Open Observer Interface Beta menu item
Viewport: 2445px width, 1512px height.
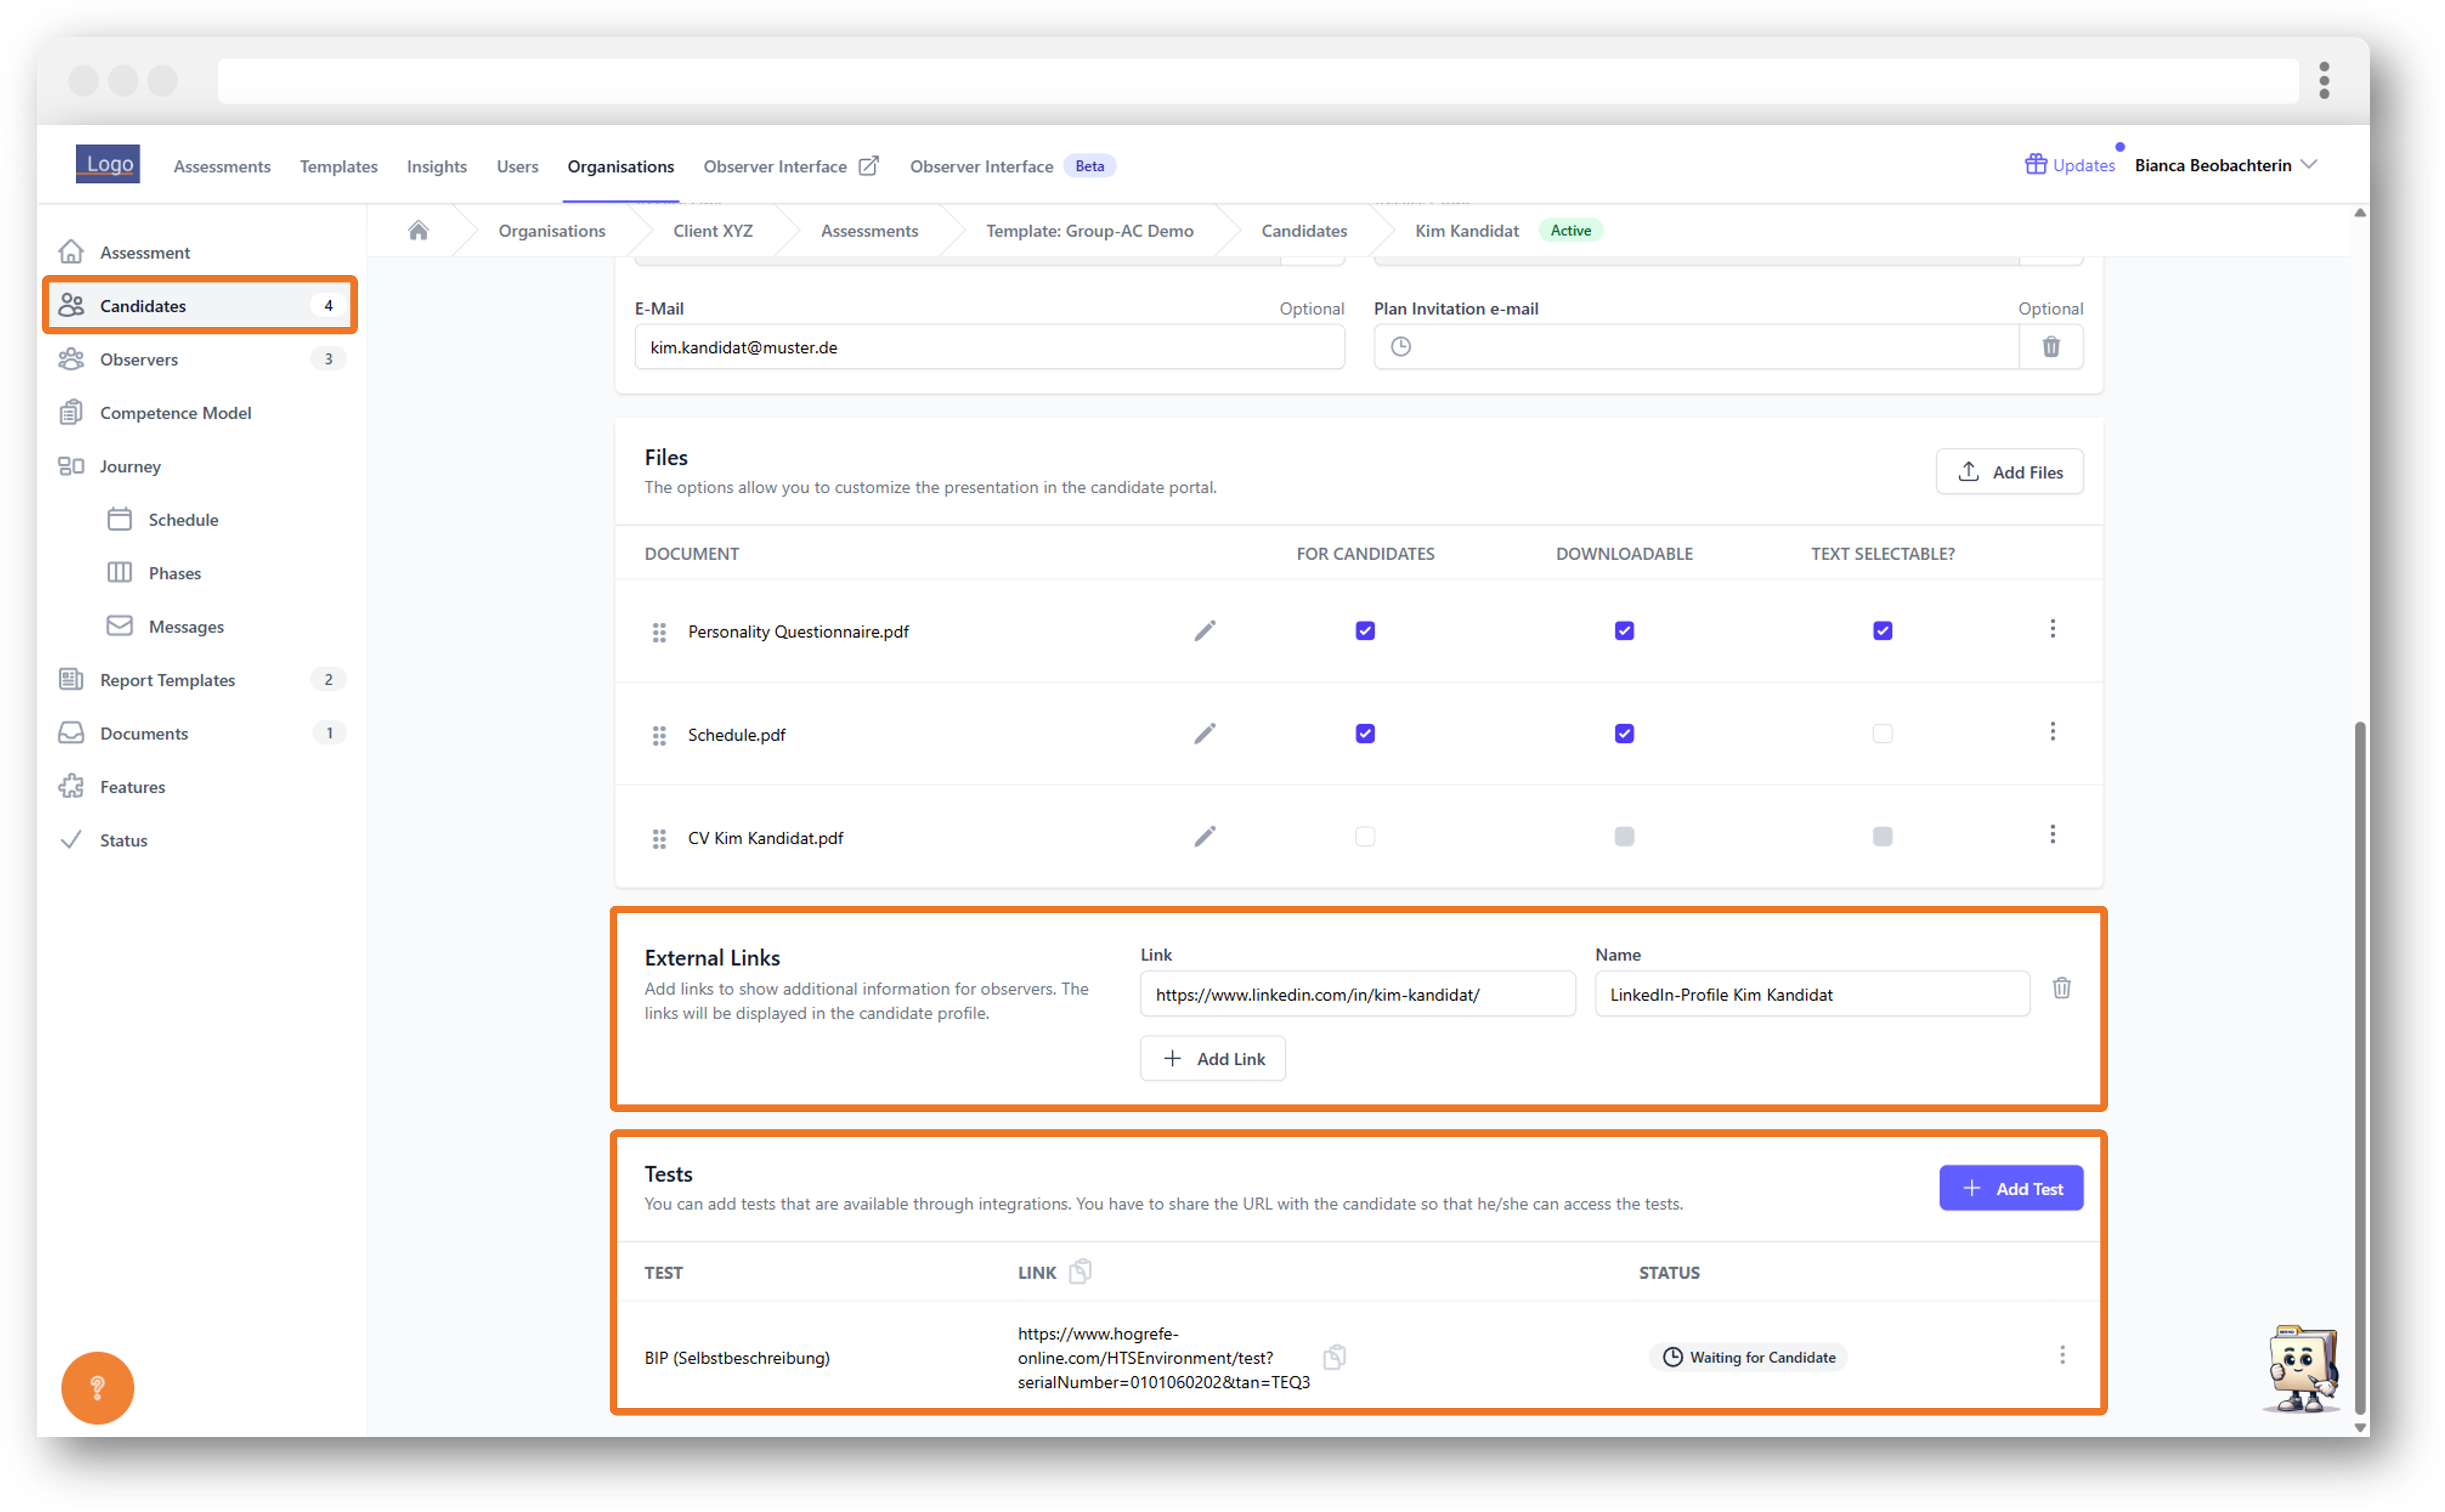pyautogui.click(x=1012, y=166)
